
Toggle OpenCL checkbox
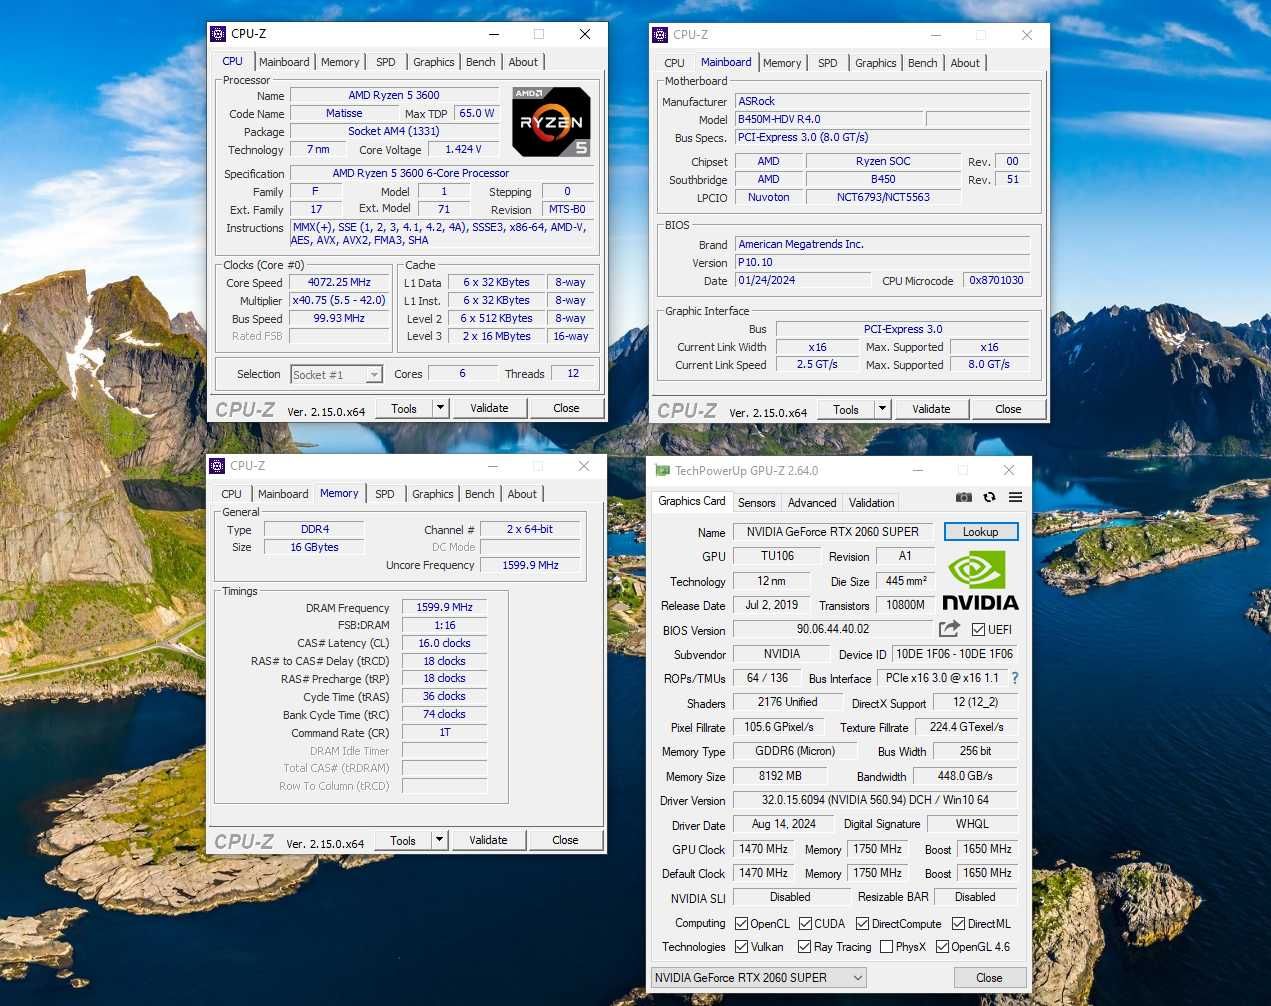pos(741,924)
